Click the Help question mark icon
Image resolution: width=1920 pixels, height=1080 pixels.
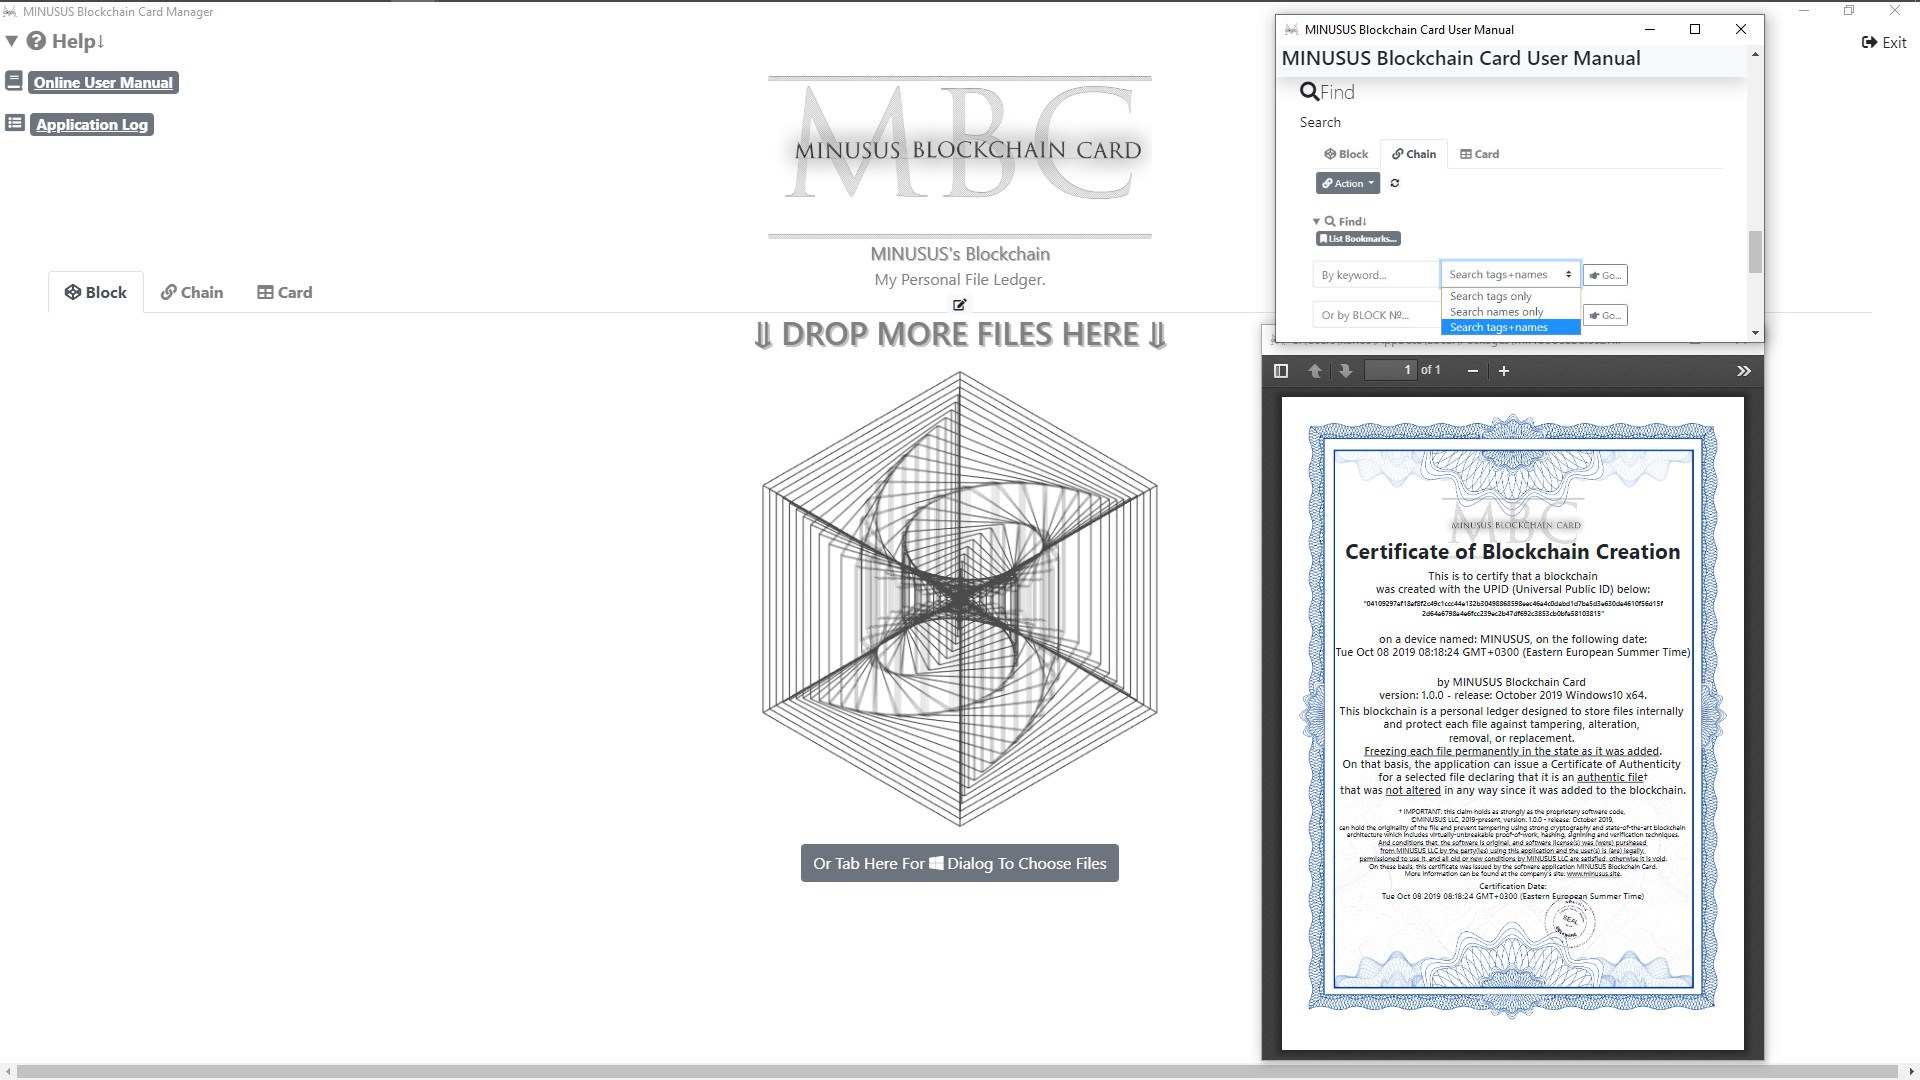[36, 41]
